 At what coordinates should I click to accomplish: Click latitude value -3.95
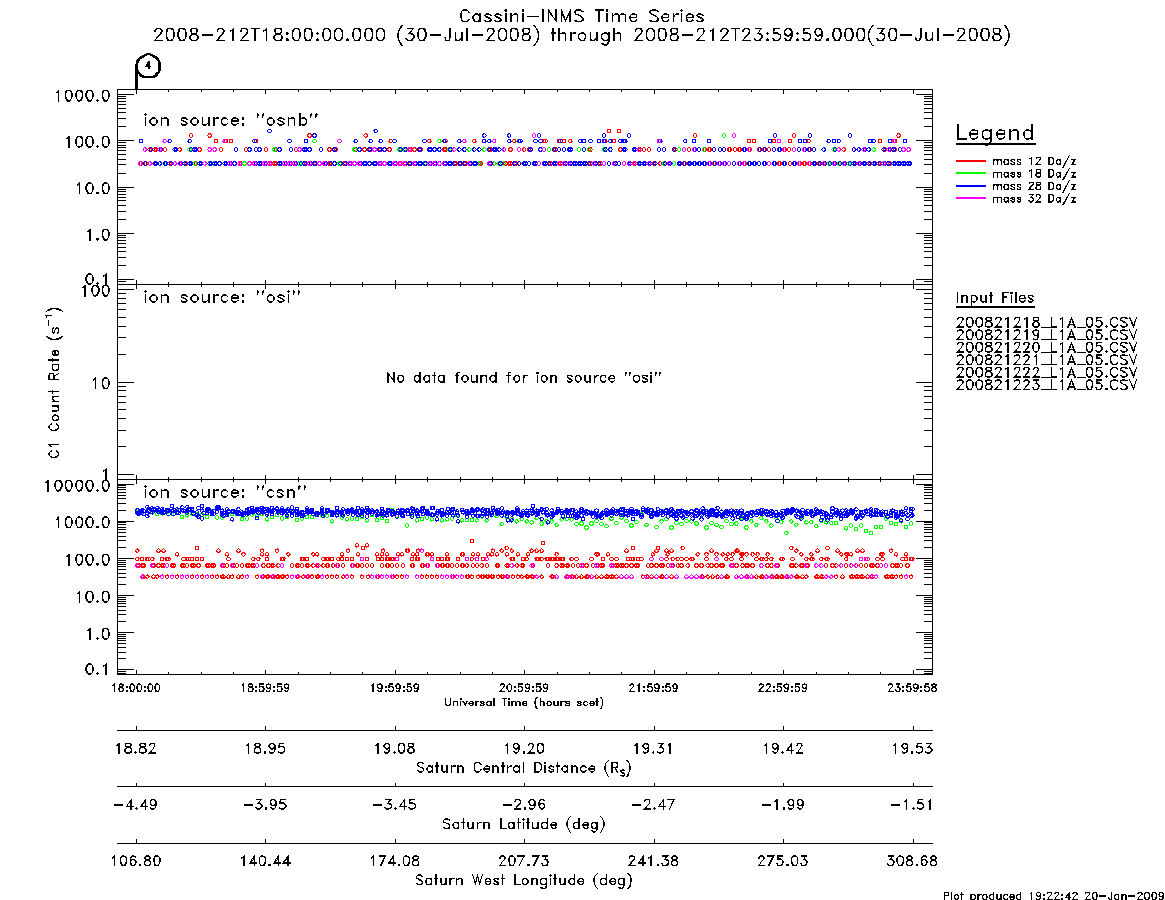point(265,805)
